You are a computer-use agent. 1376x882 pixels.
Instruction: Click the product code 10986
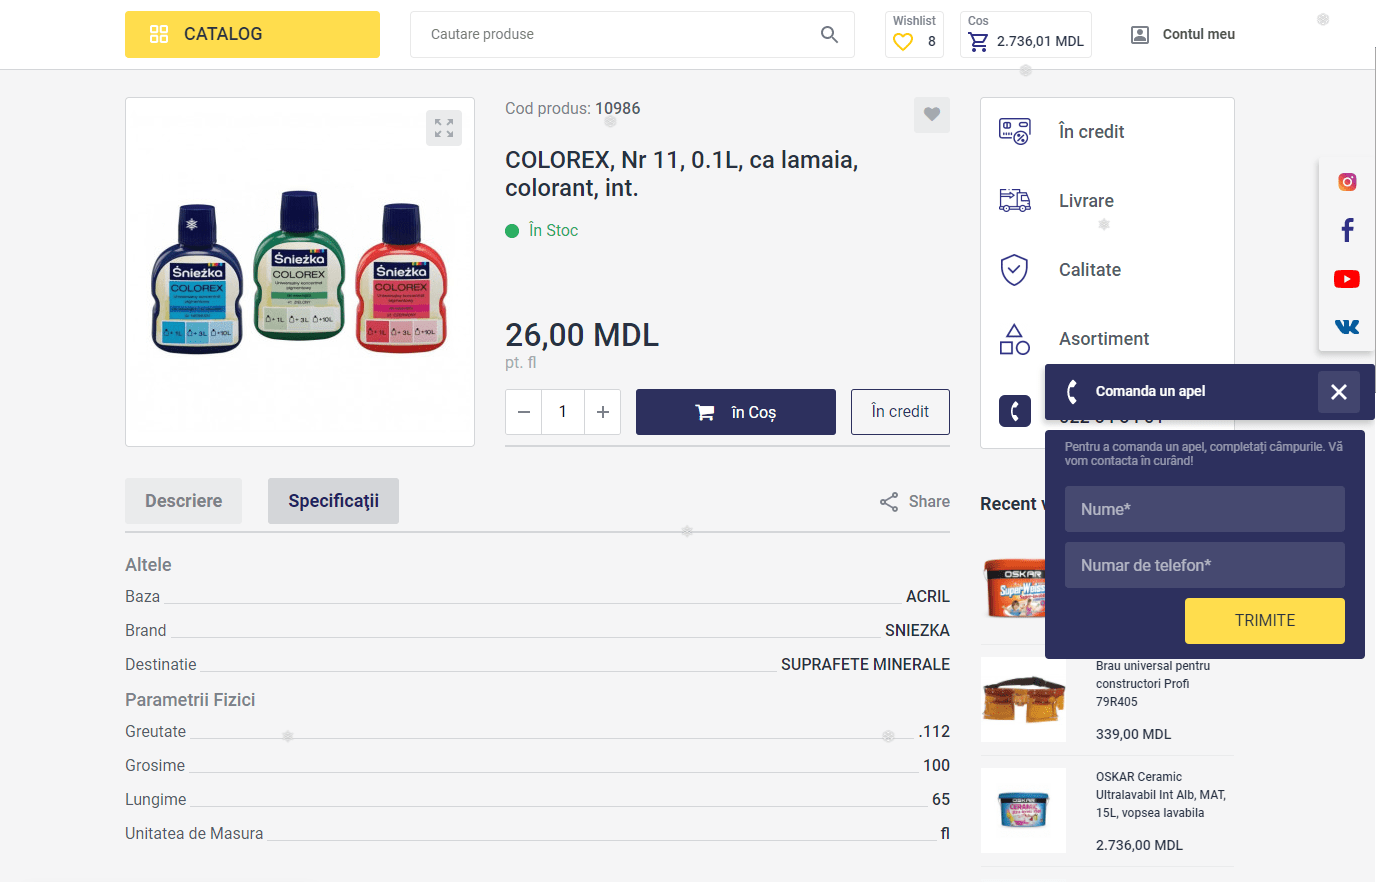617,108
